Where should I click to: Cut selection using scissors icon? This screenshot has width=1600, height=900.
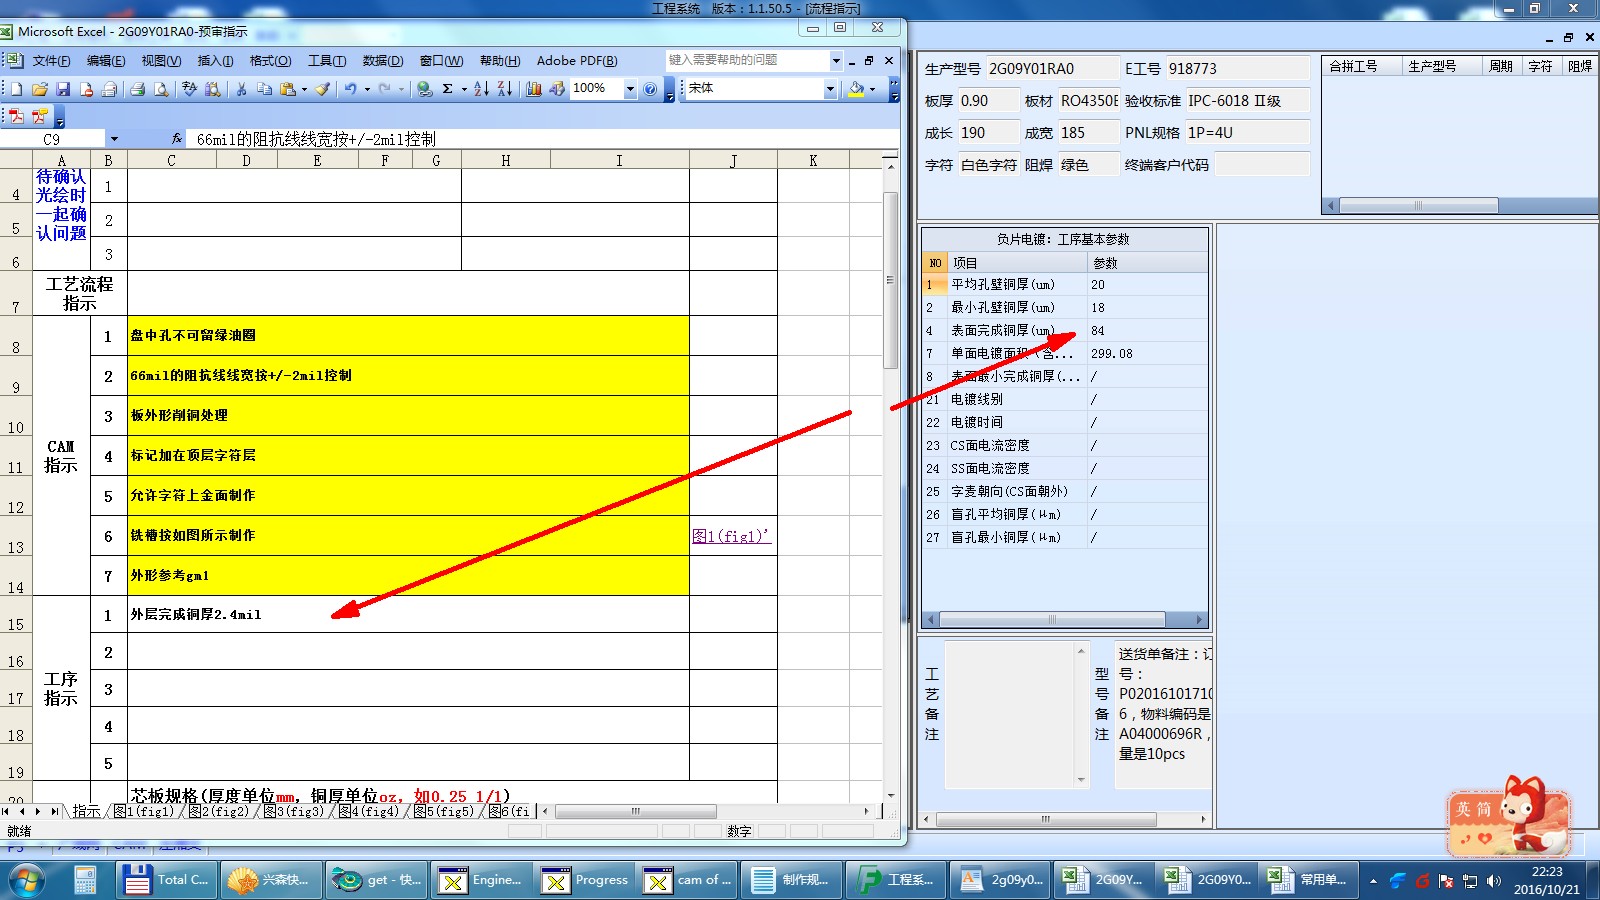pyautogui.click(x=241, y=89)
